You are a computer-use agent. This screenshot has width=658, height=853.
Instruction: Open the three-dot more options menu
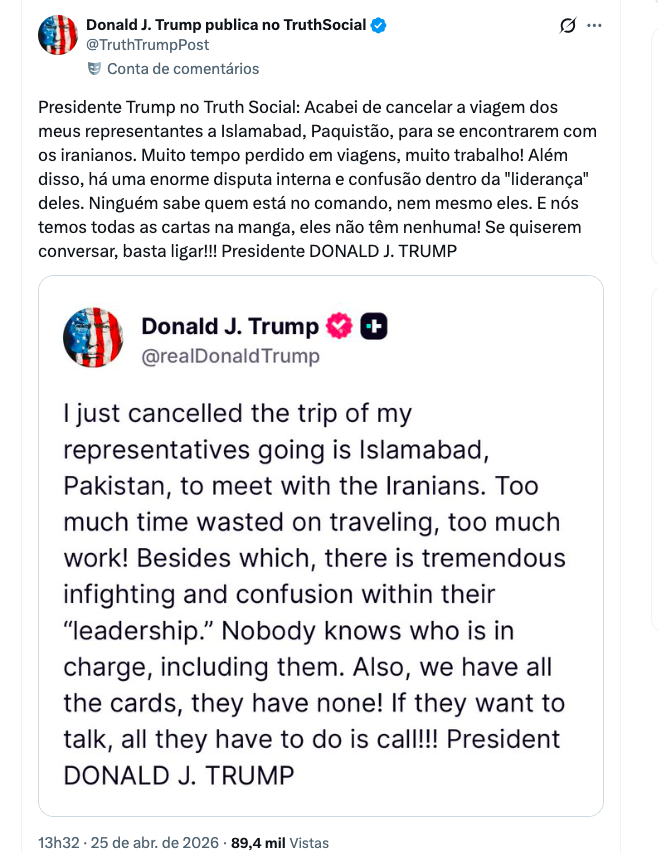595,26
